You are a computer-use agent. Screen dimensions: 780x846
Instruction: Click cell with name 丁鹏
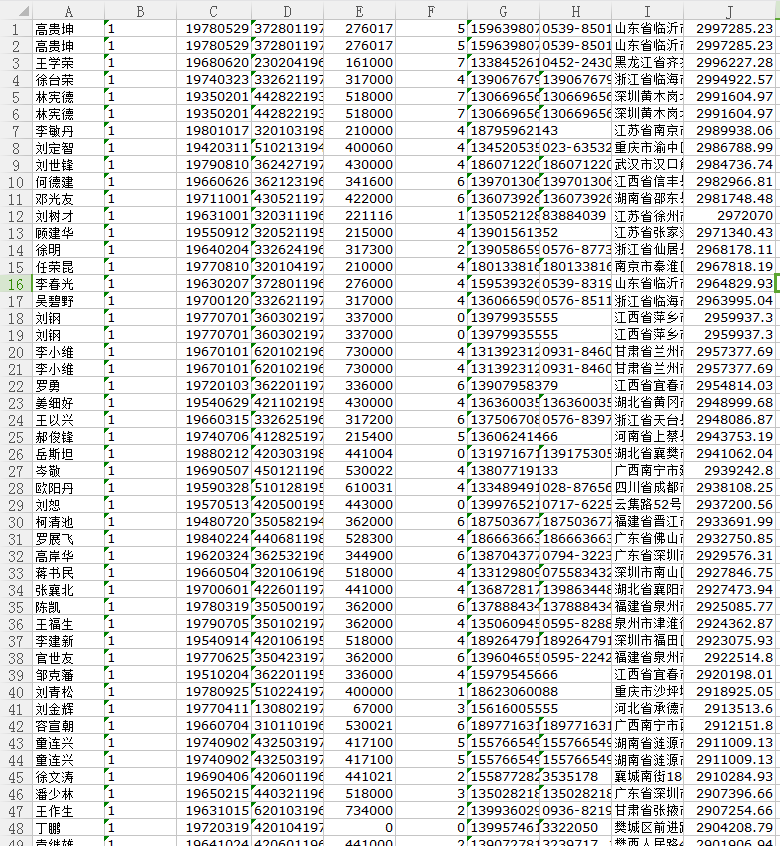68,828
